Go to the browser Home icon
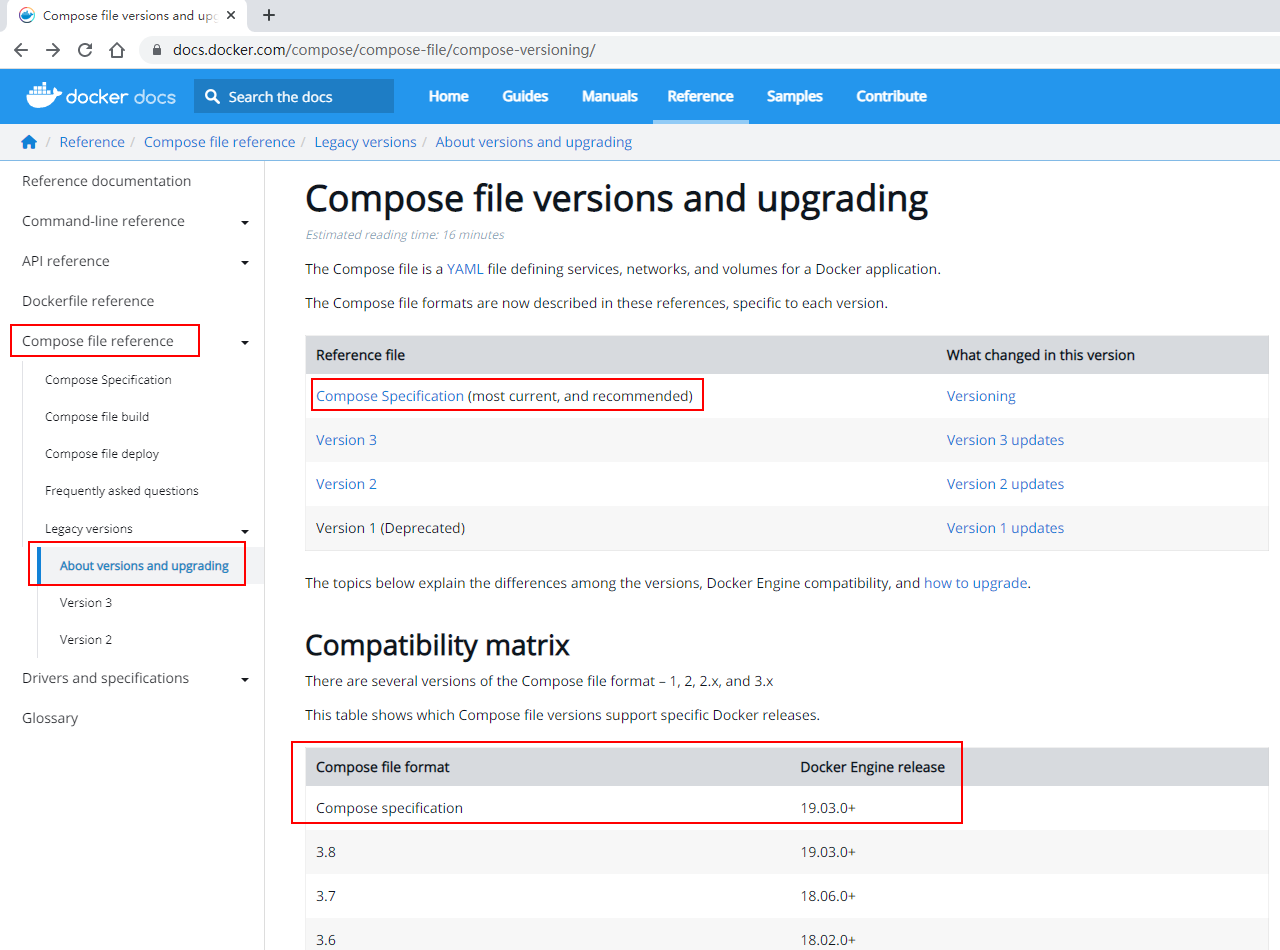1280x950 pixels. point(117,50)
